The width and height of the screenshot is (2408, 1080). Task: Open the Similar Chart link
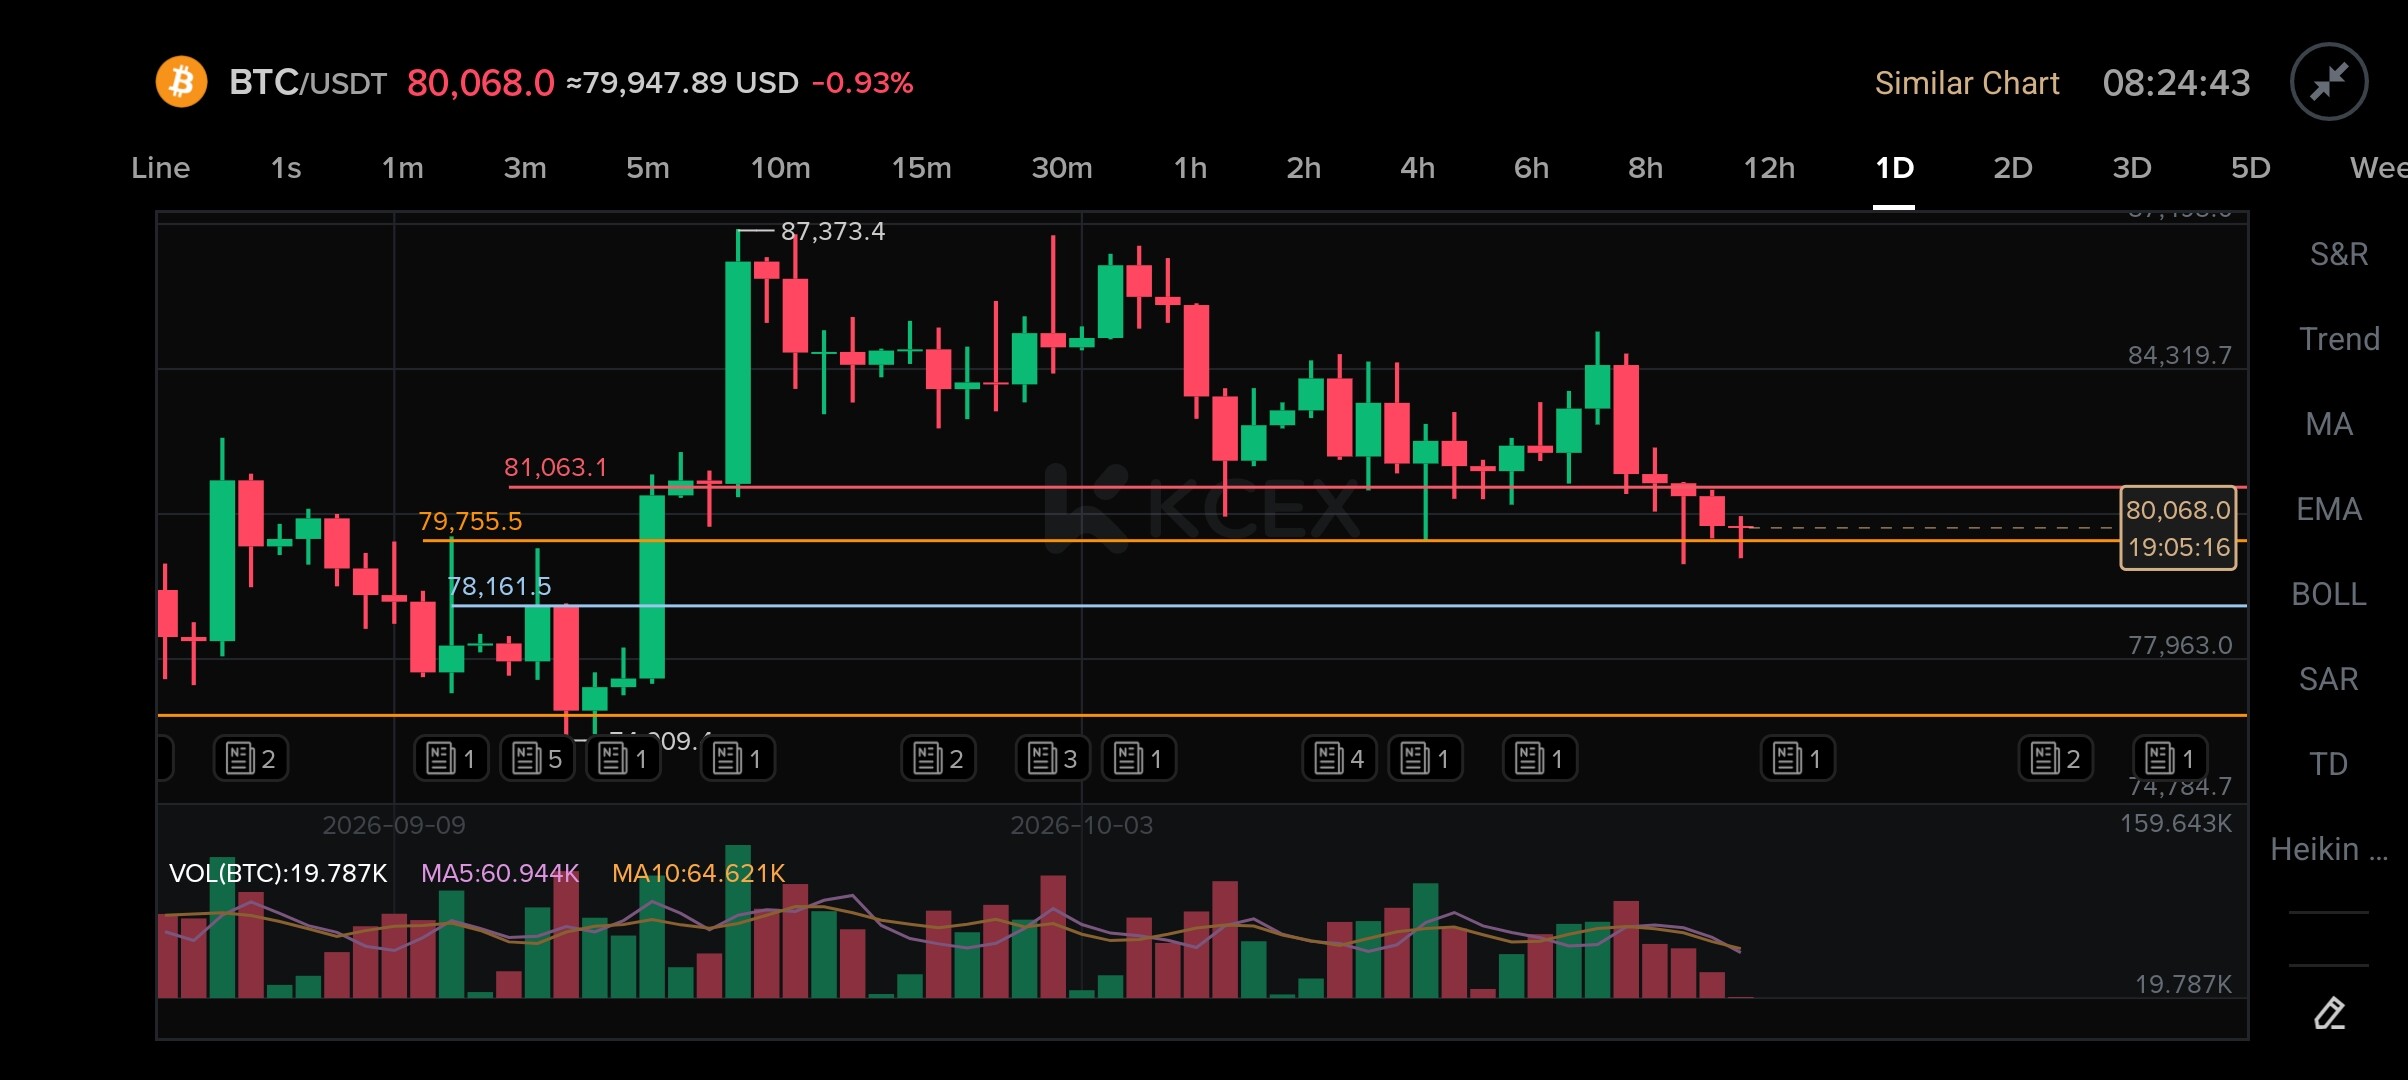1966,83
